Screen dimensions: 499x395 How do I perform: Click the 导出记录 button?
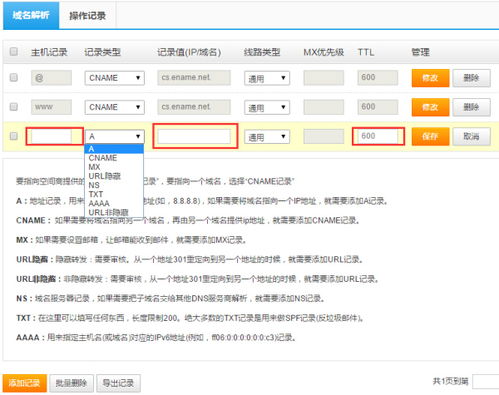tap(118, 383)
